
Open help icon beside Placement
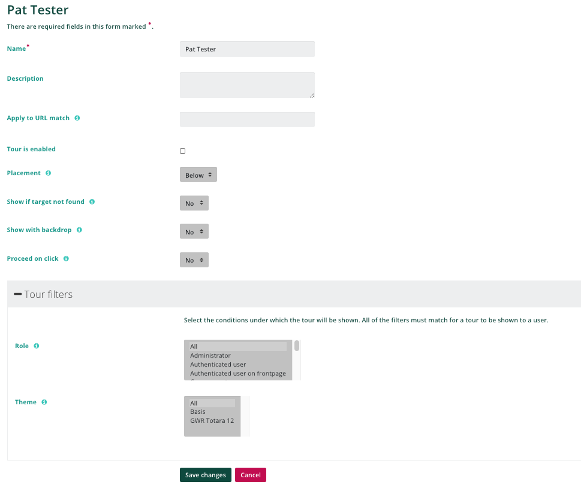click(48, 173)
